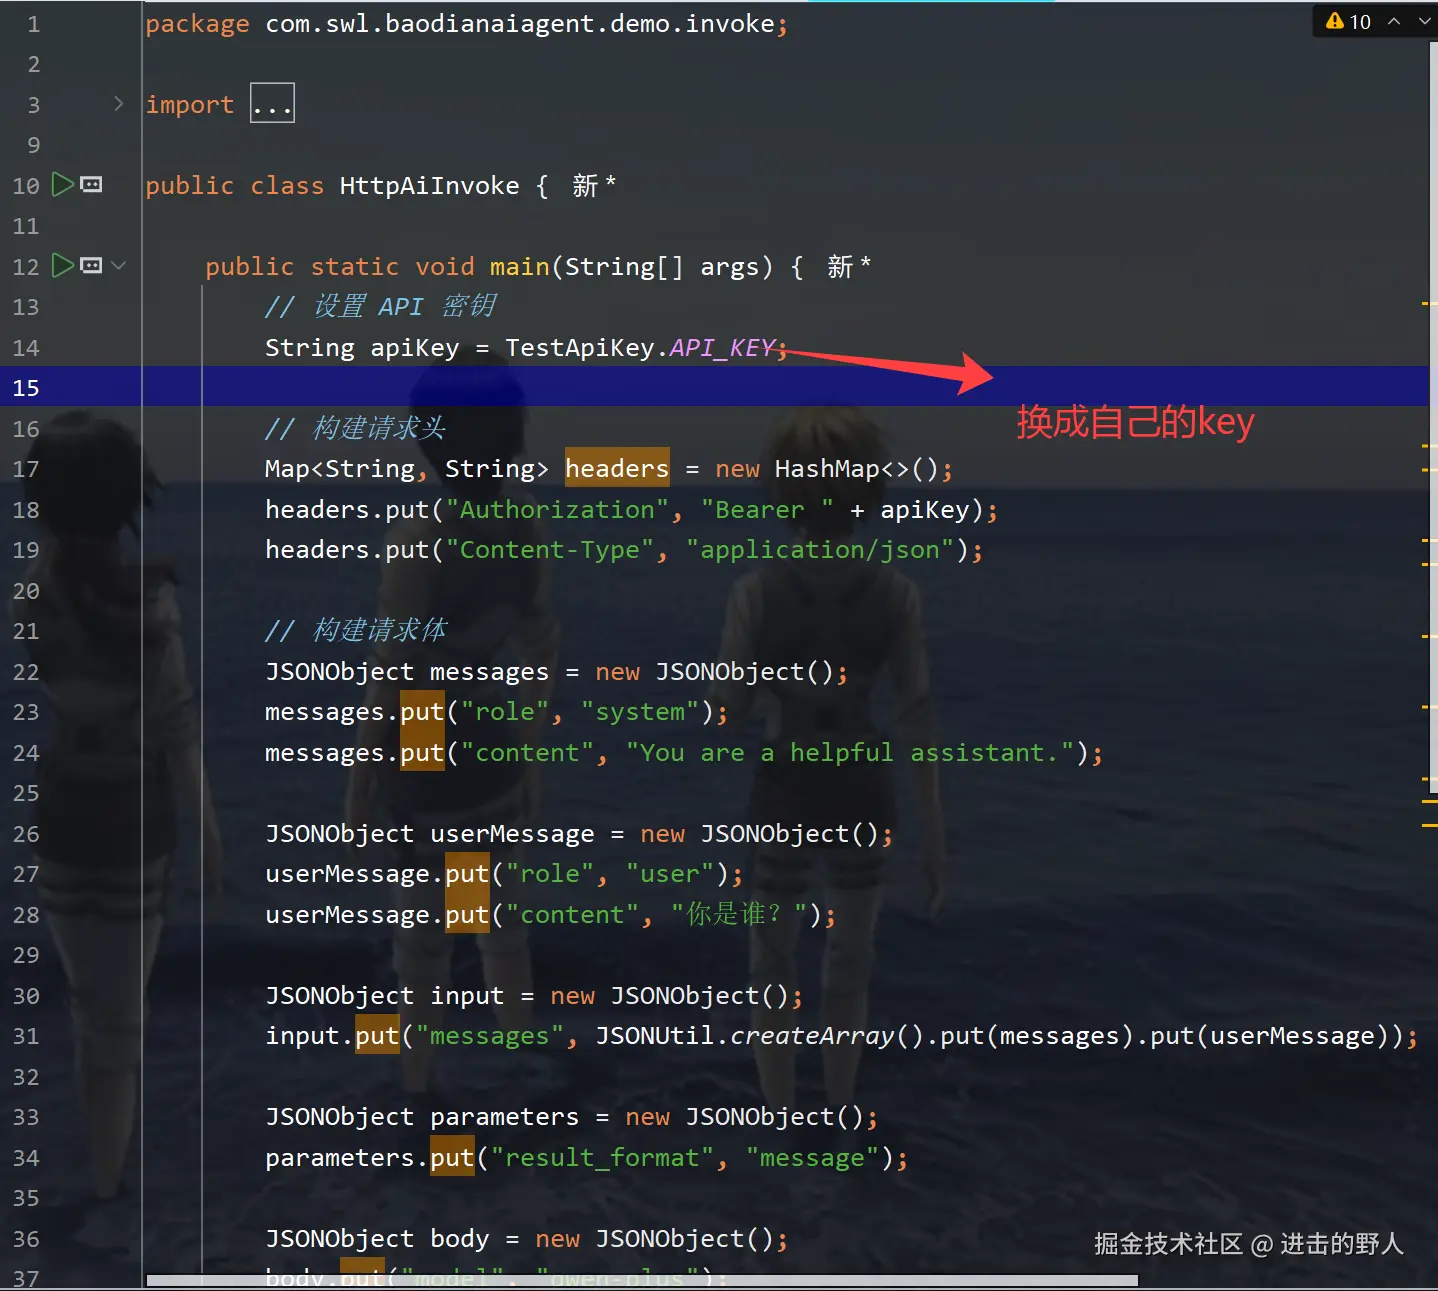Click the String[] args parameter
The image size is (1438, 1291).
coord(662,267)
